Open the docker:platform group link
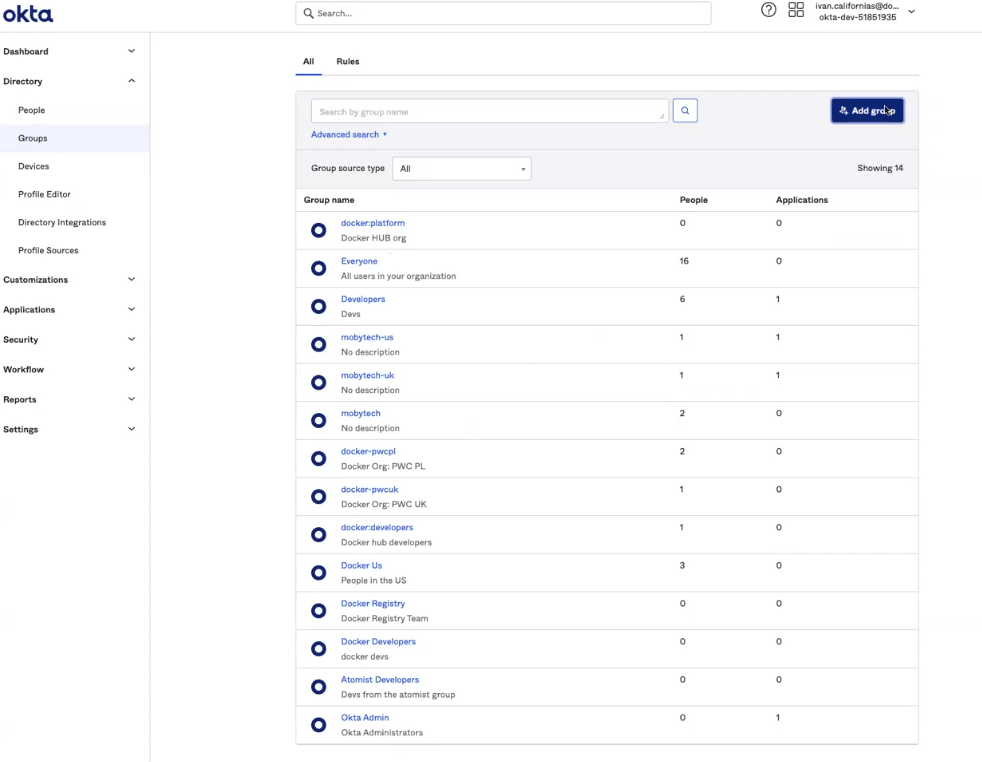The image size is (982, 762). coord(373,223)
